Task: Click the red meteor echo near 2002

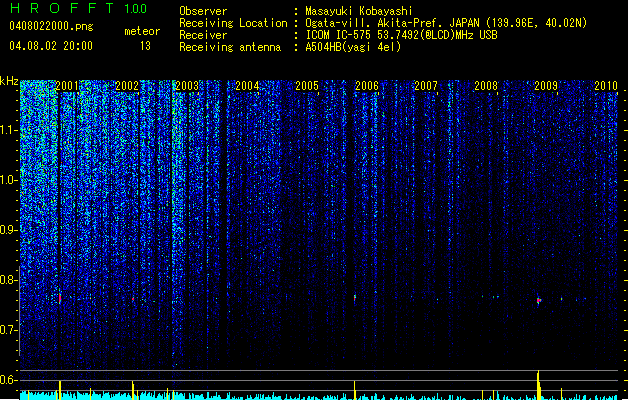Action: click(133, 299)
